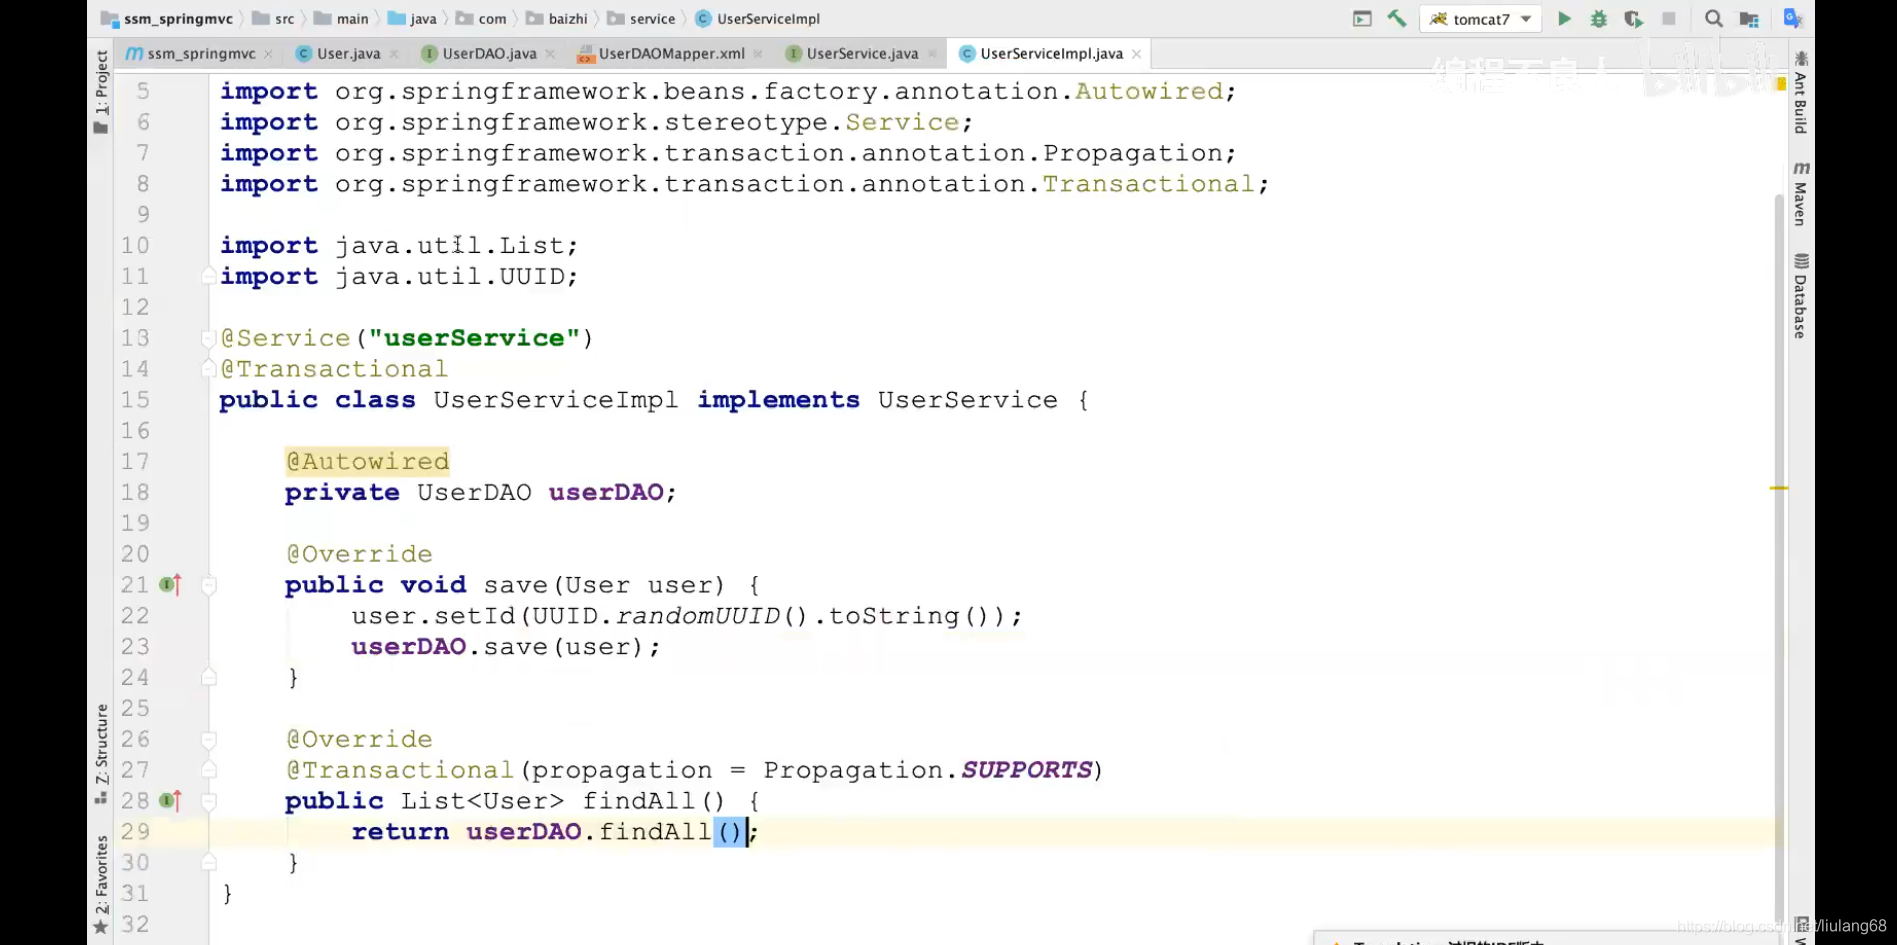Close the UserService.java tab
The image size is (1897, 945).
932,54
